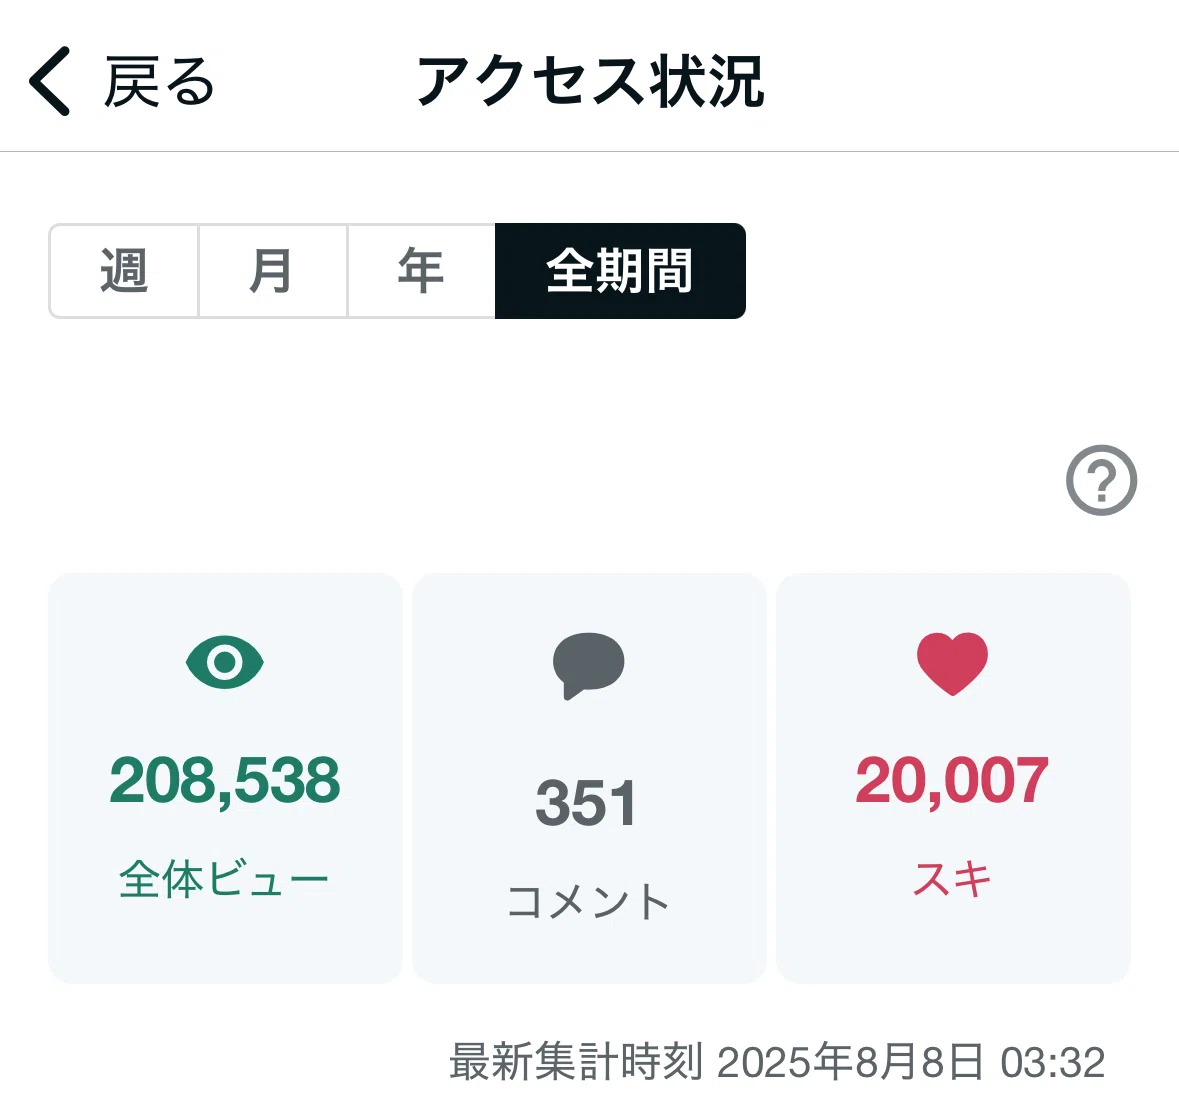Open the likes stats card
The image size is (1179, 1114).
click(x=953, y=778)
